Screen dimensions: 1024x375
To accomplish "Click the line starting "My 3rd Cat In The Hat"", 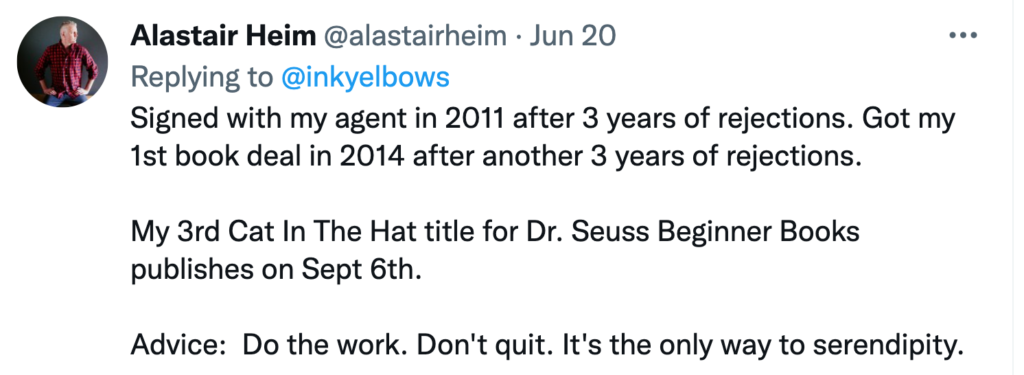I will (x=495, y=232).
